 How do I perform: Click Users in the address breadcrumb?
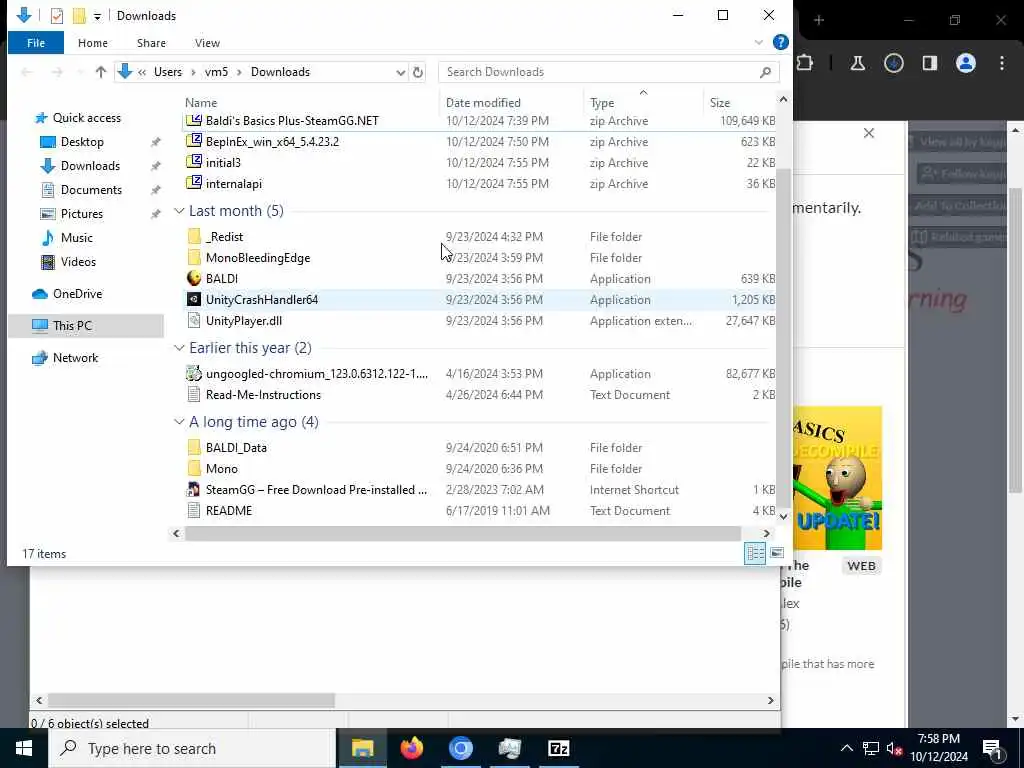click(x=168, y=72)
